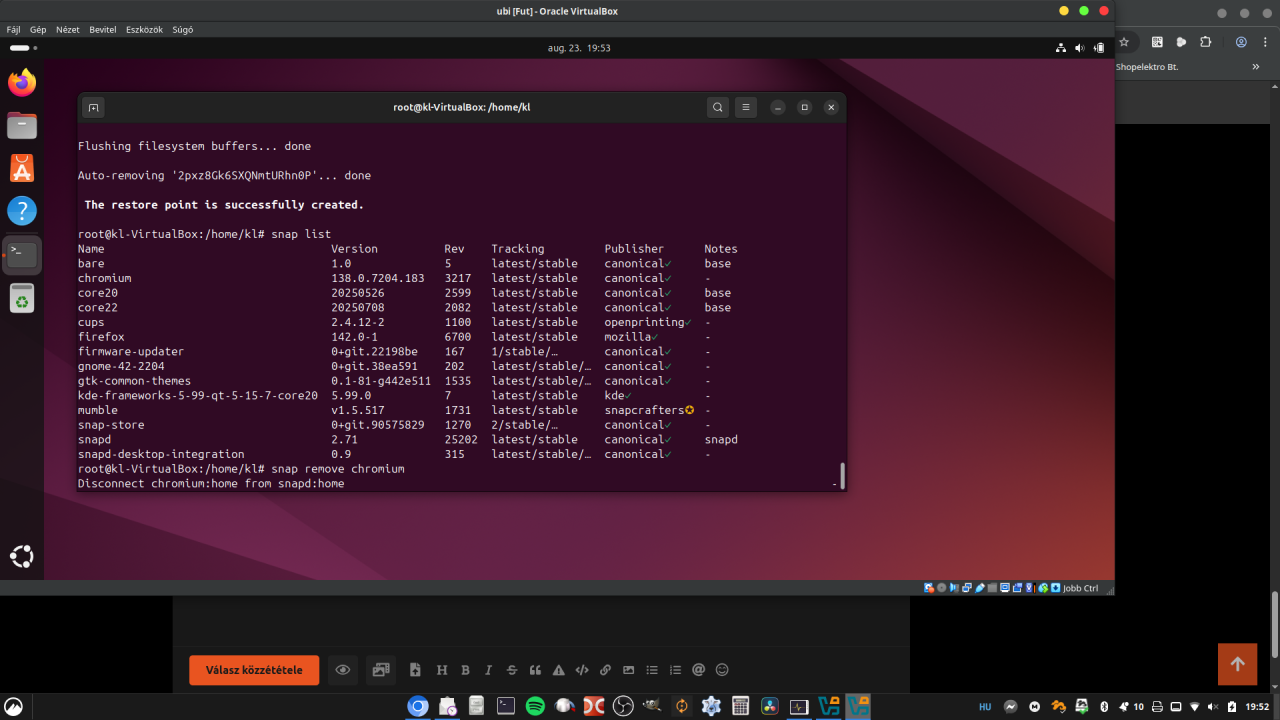
Task: Click the terminal search icon
Action: pyautogui.click(x=717, y=107)
